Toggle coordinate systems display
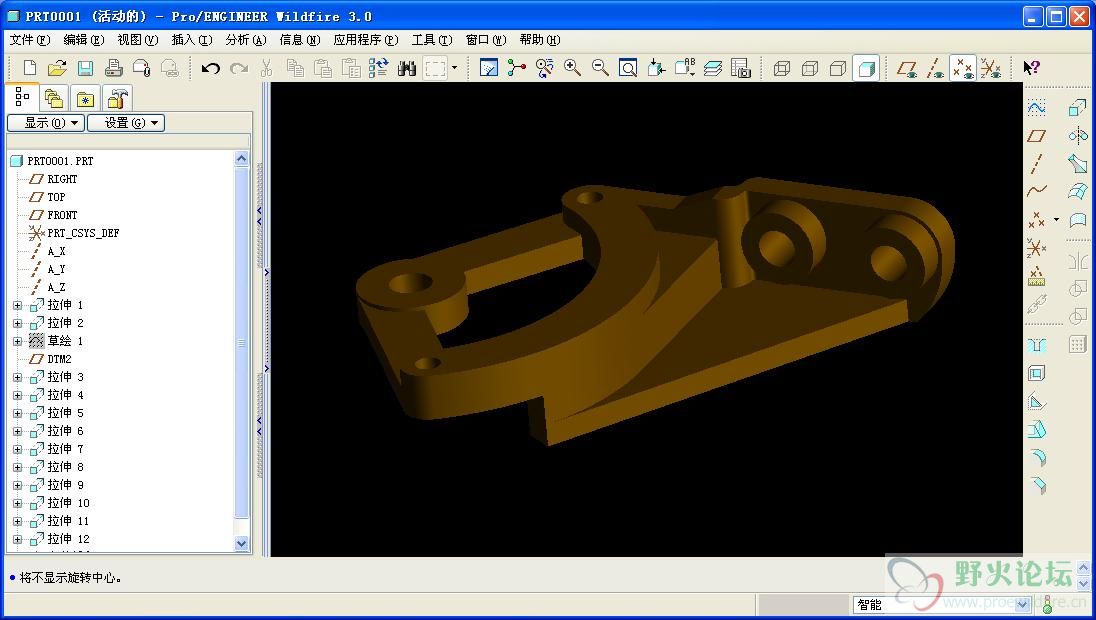The height and width of the screenshot is (620, 1096). pyautogui.click(x=990, y=68)
